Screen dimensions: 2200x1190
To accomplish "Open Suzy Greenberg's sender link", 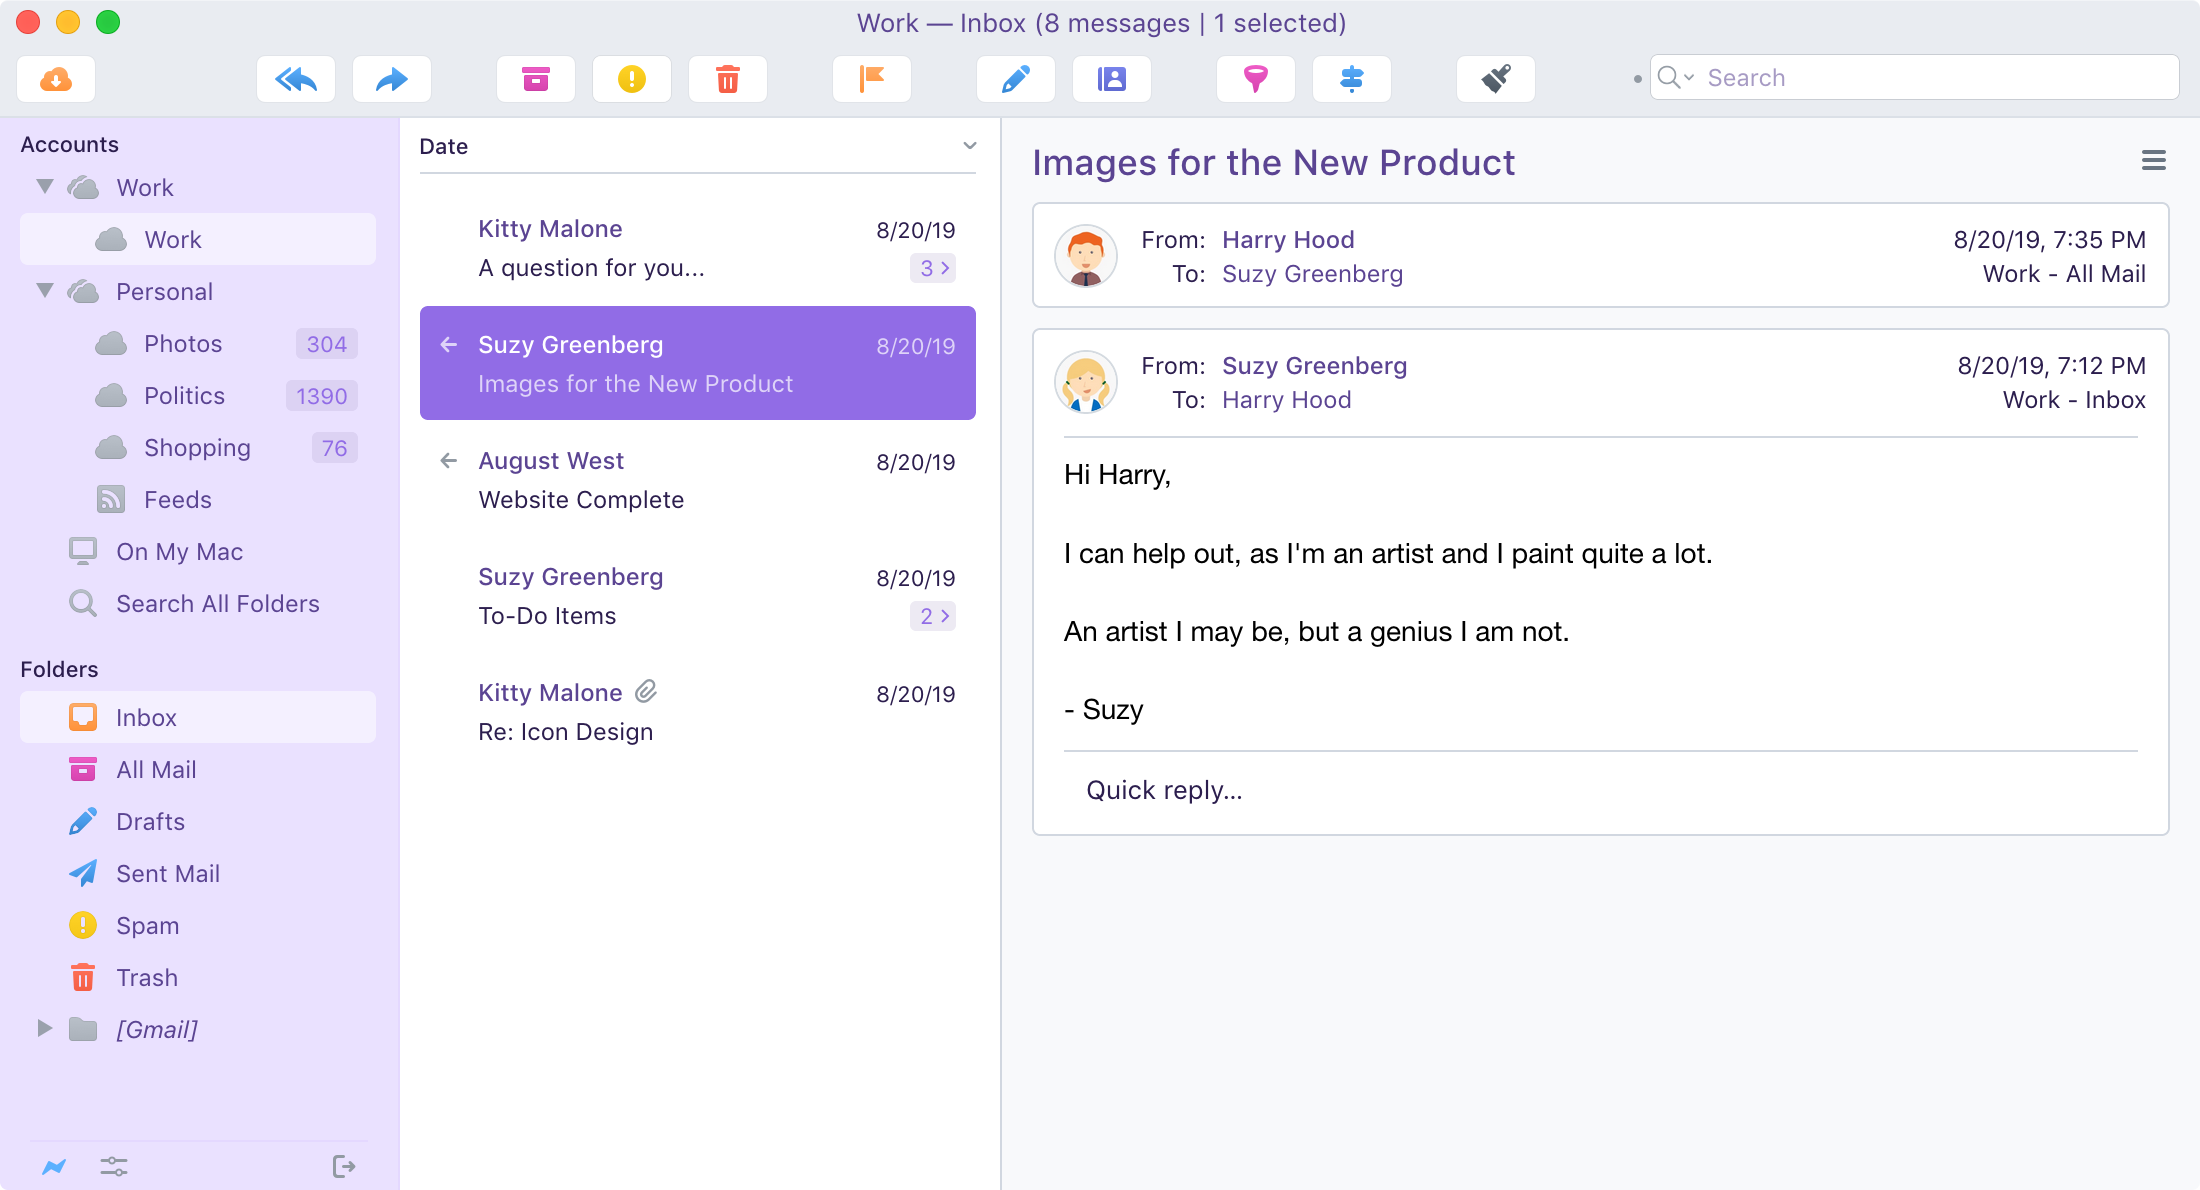I will click(x=1314, y=365).
